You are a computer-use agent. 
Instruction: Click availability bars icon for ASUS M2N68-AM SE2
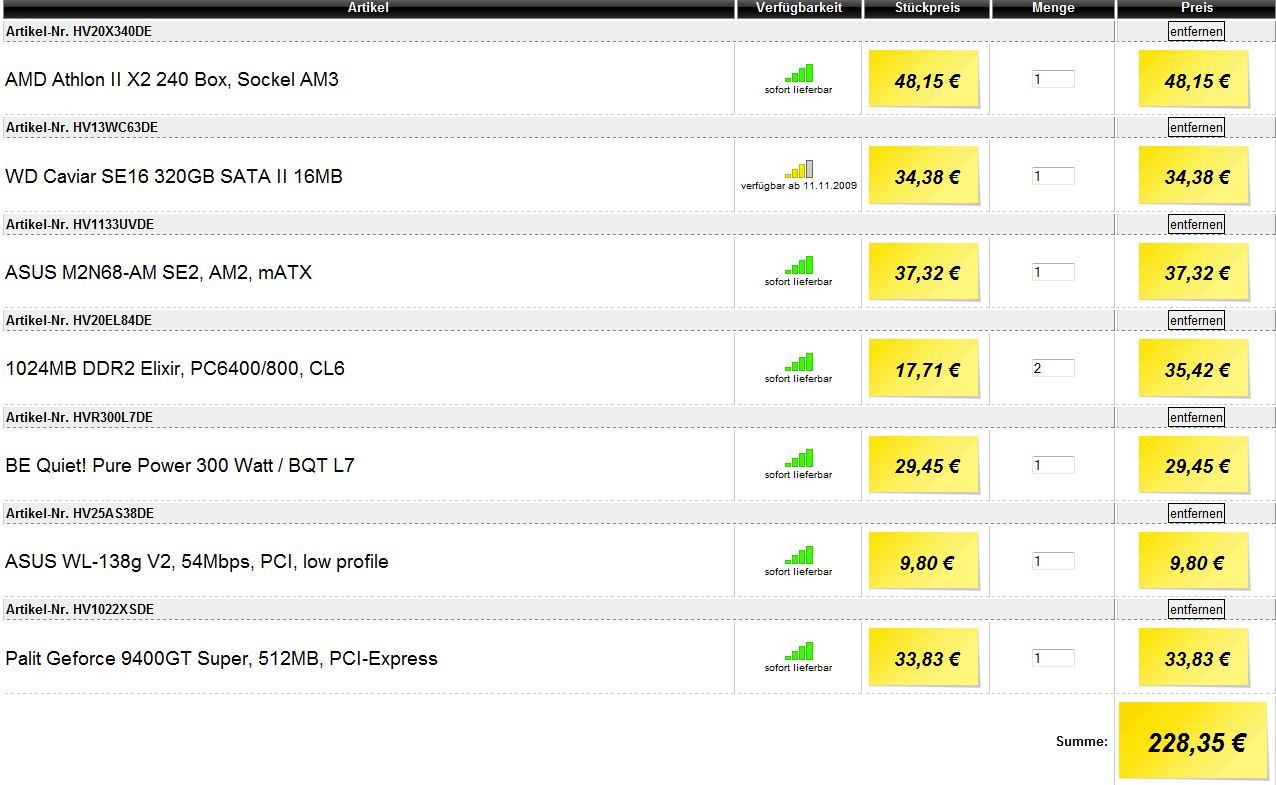click(799, 265)
